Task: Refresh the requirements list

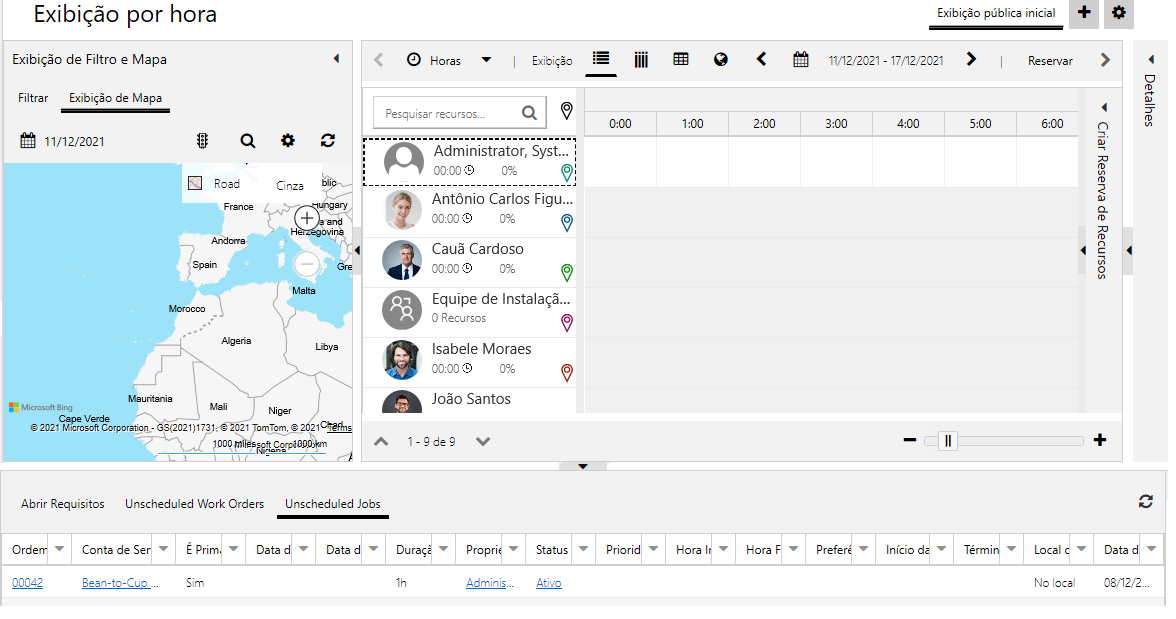Action: tap(1145, 501)
